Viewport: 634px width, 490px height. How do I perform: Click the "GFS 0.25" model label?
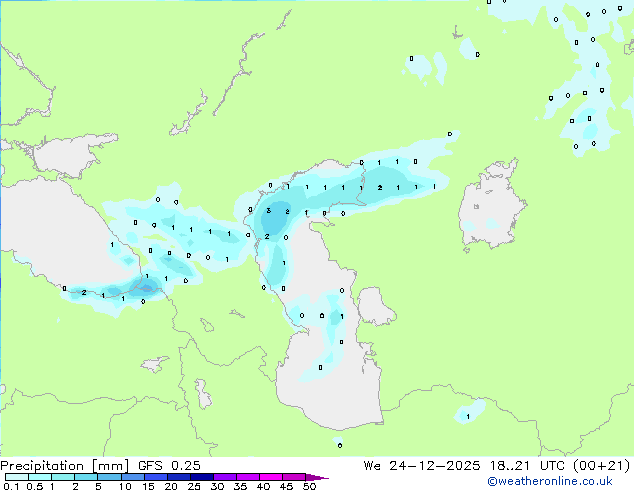pos(169,466)
